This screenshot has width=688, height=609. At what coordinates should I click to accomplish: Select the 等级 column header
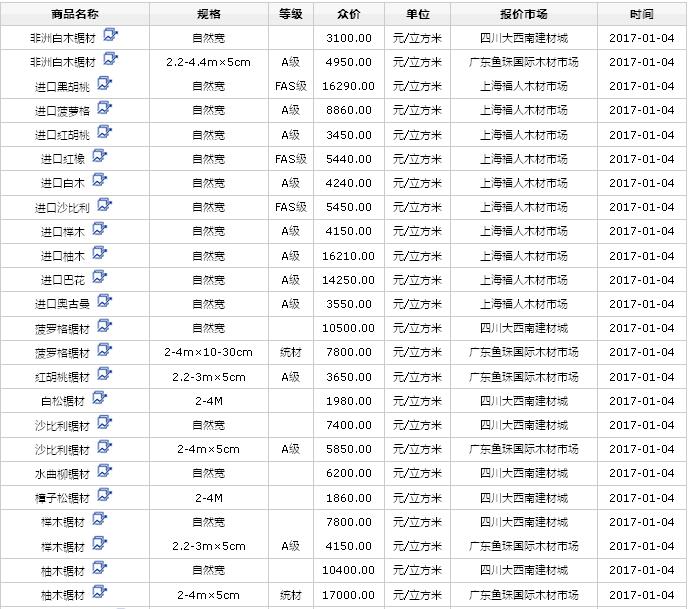coord(290,15)
